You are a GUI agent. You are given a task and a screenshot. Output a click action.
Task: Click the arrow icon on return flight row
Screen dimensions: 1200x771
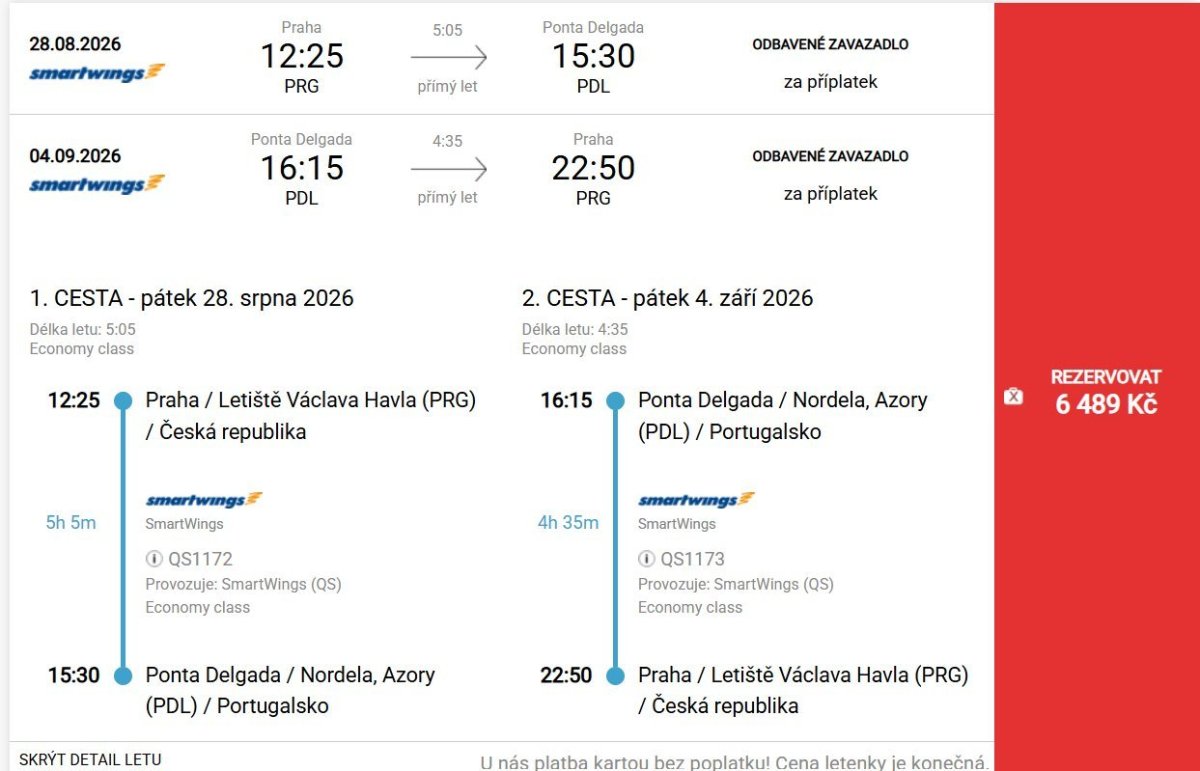pos(448,168)
